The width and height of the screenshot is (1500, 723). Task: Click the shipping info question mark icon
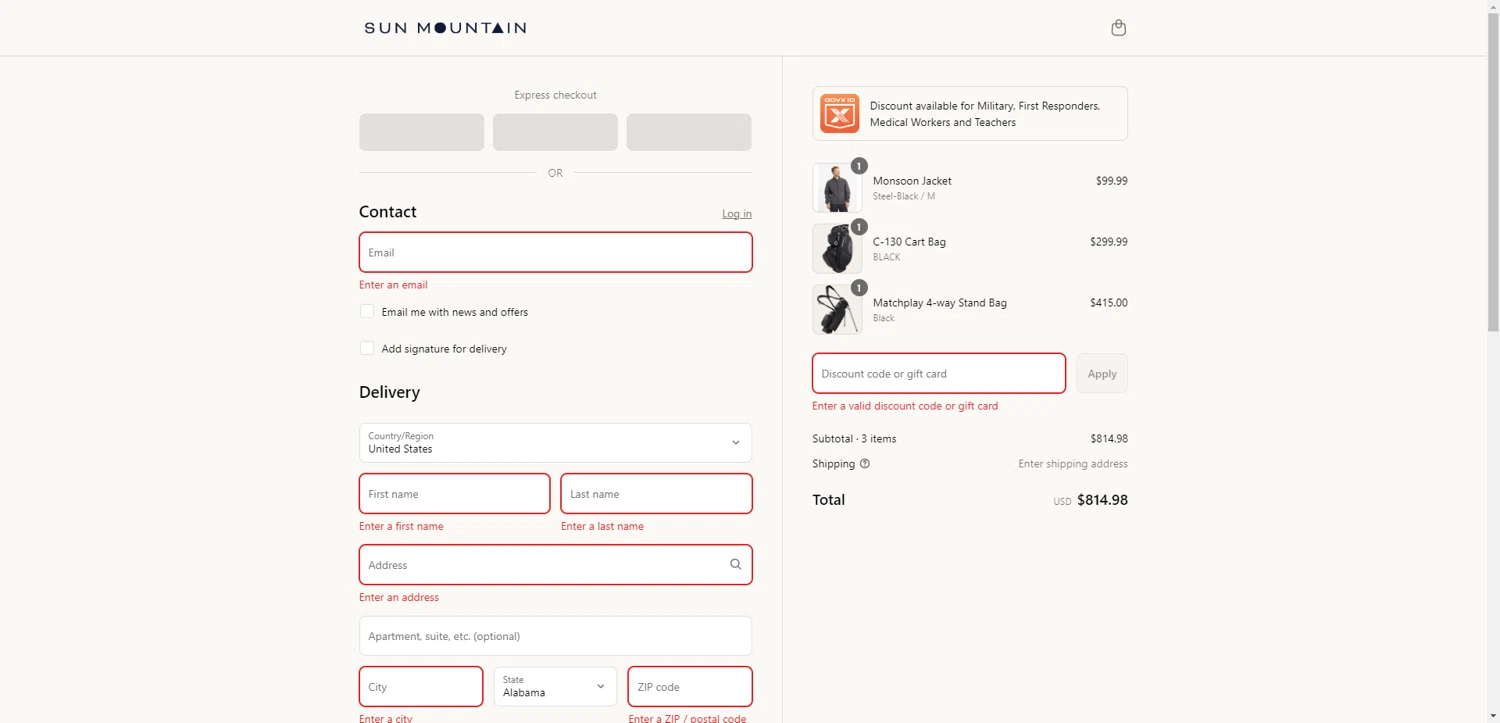click(865, 464)
